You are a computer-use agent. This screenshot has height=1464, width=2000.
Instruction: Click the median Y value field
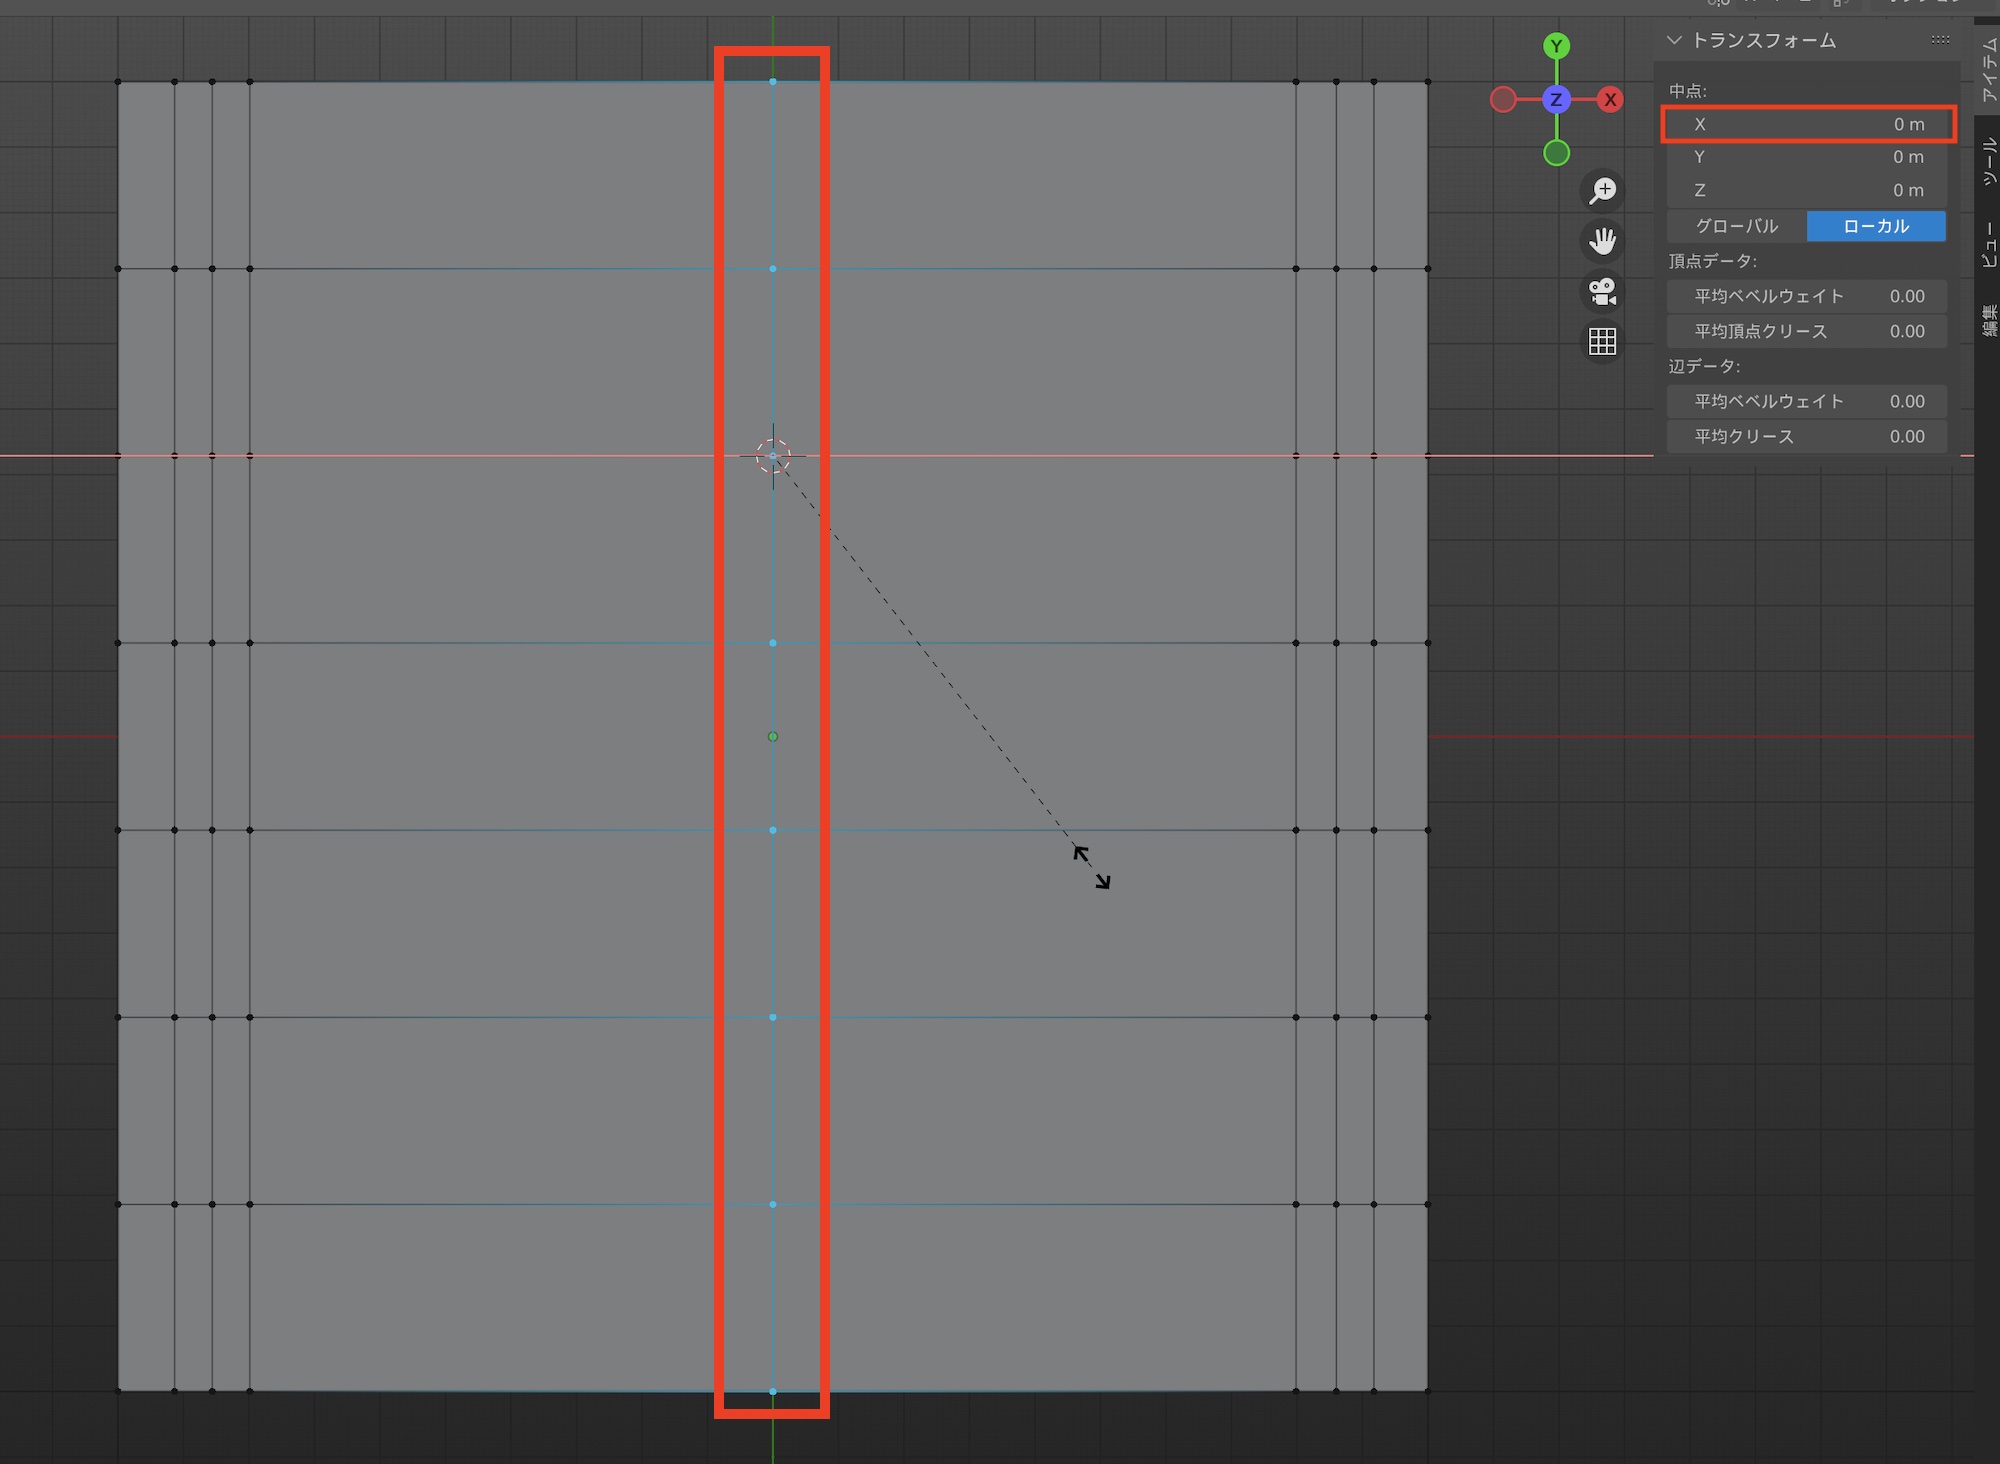tap(1807, 157)
